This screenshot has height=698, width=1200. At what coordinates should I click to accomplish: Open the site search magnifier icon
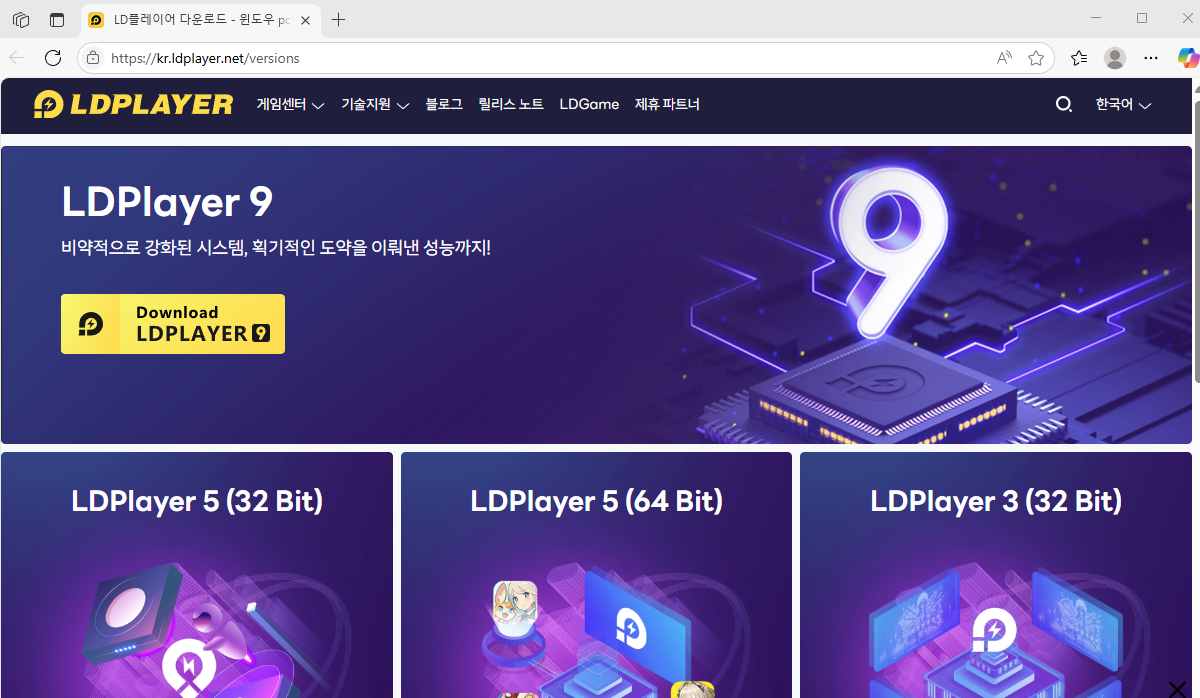[x=1064, y=104]
